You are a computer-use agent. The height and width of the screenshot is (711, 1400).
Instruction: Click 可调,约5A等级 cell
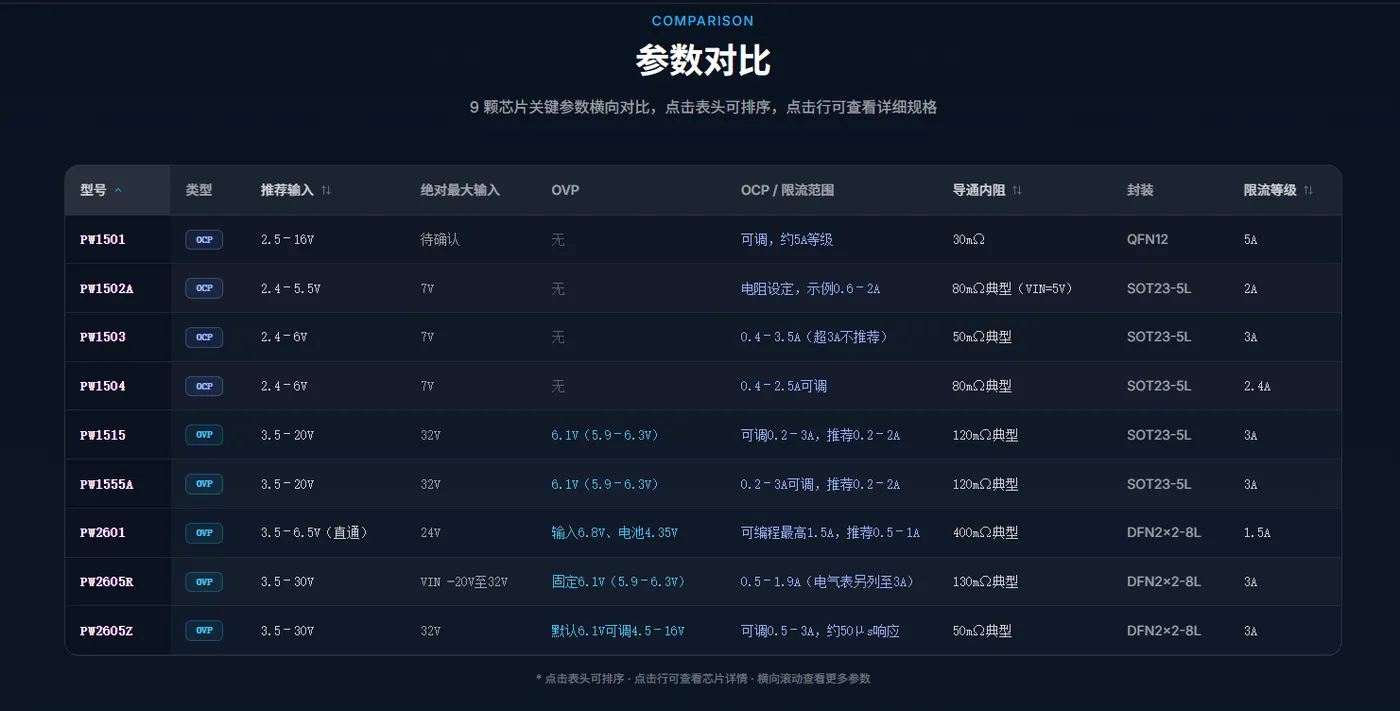[787, 240]
